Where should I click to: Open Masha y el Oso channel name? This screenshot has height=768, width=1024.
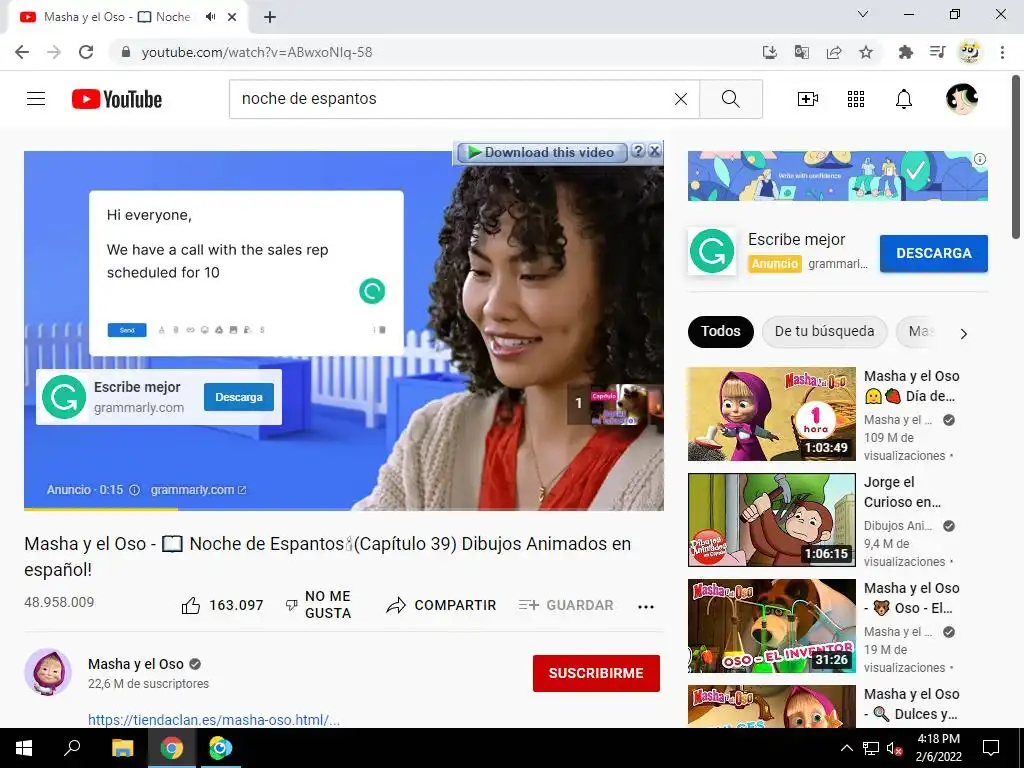pyautogui.click(x=136, y=664)
